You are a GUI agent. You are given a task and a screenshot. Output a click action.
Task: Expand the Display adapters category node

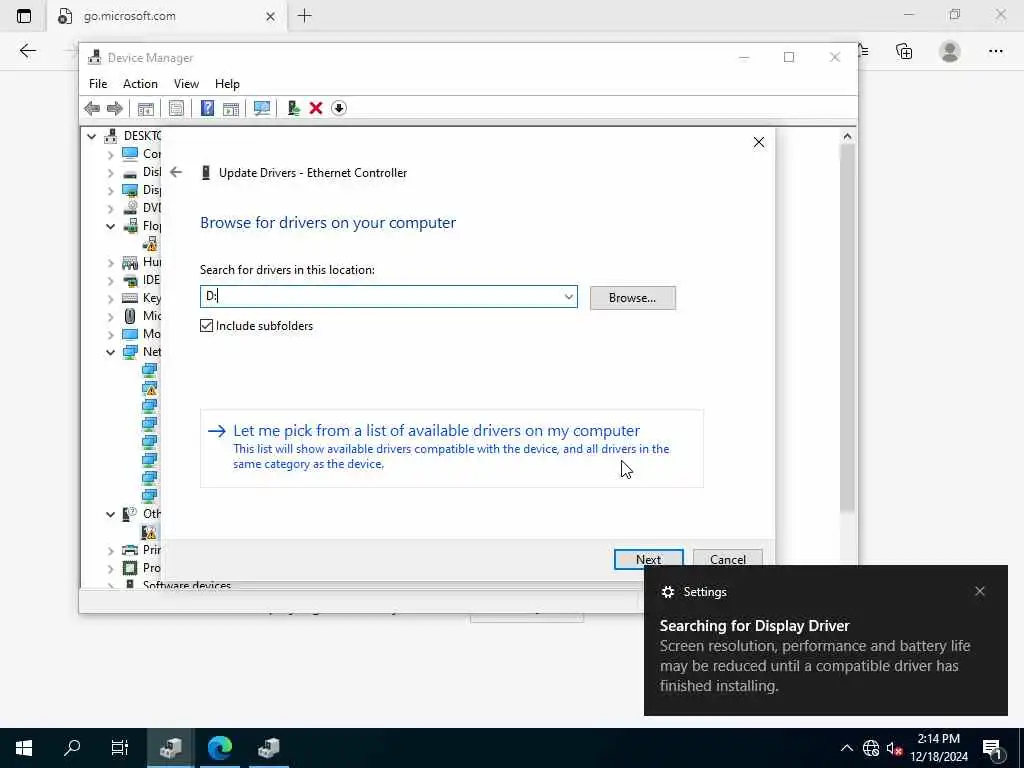click(x=110, y=190)
